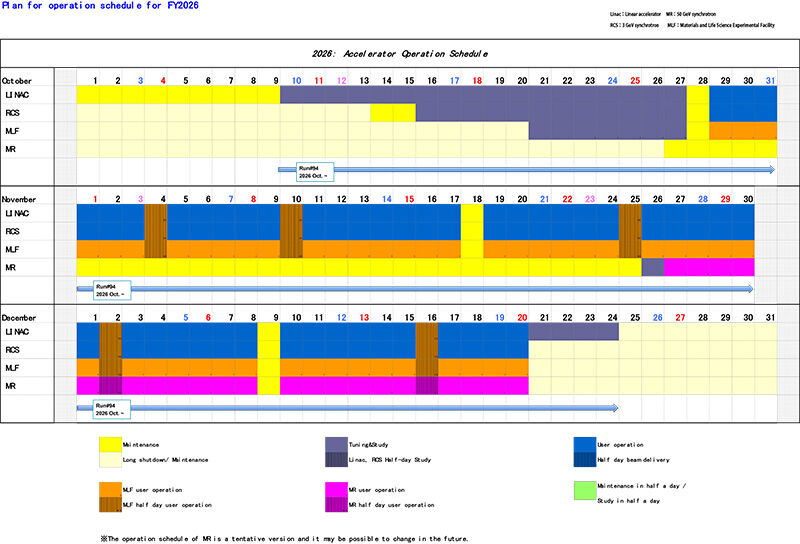Click the green Maintenance in half a day swatch
This screenshot has width=800, height=544.
[x=585, y=490]
